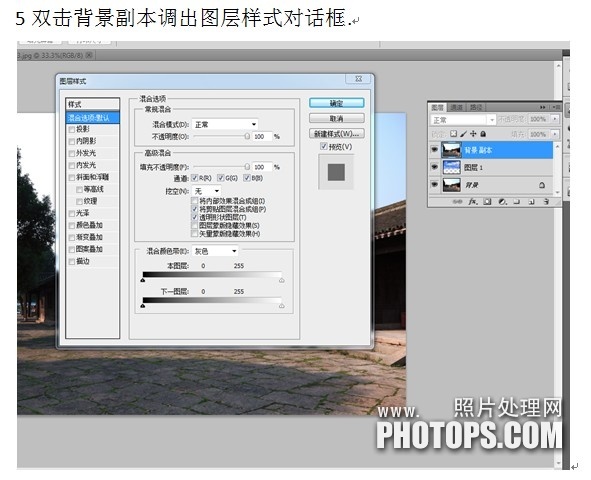Screen dimensions: 591x480
Task: Click the lock all padlock icon
Action: 483,134
